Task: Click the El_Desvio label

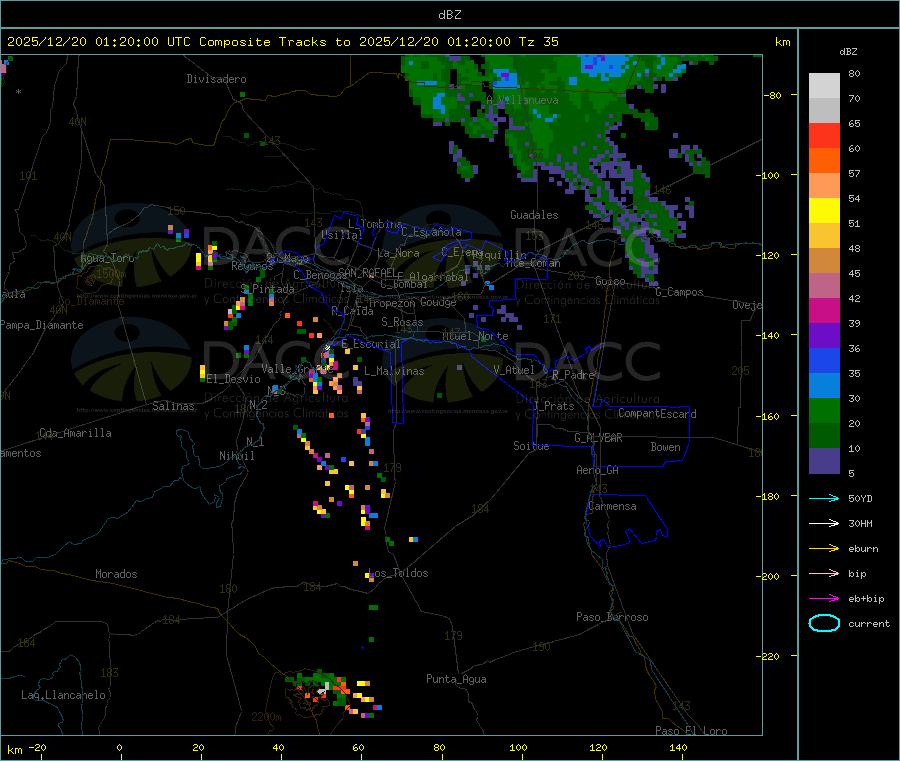Action: click(x=233, y=379)
